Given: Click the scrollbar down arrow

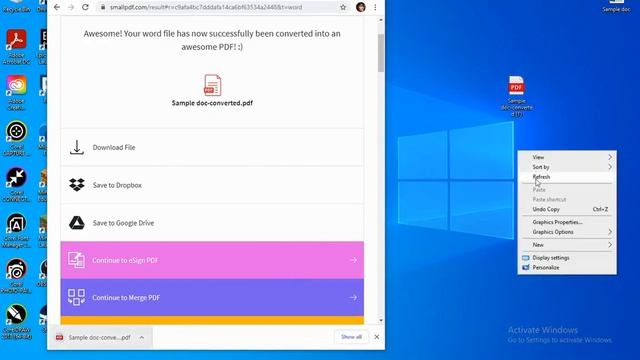Looking at the screenshot, I should click(x=381, y=321).
